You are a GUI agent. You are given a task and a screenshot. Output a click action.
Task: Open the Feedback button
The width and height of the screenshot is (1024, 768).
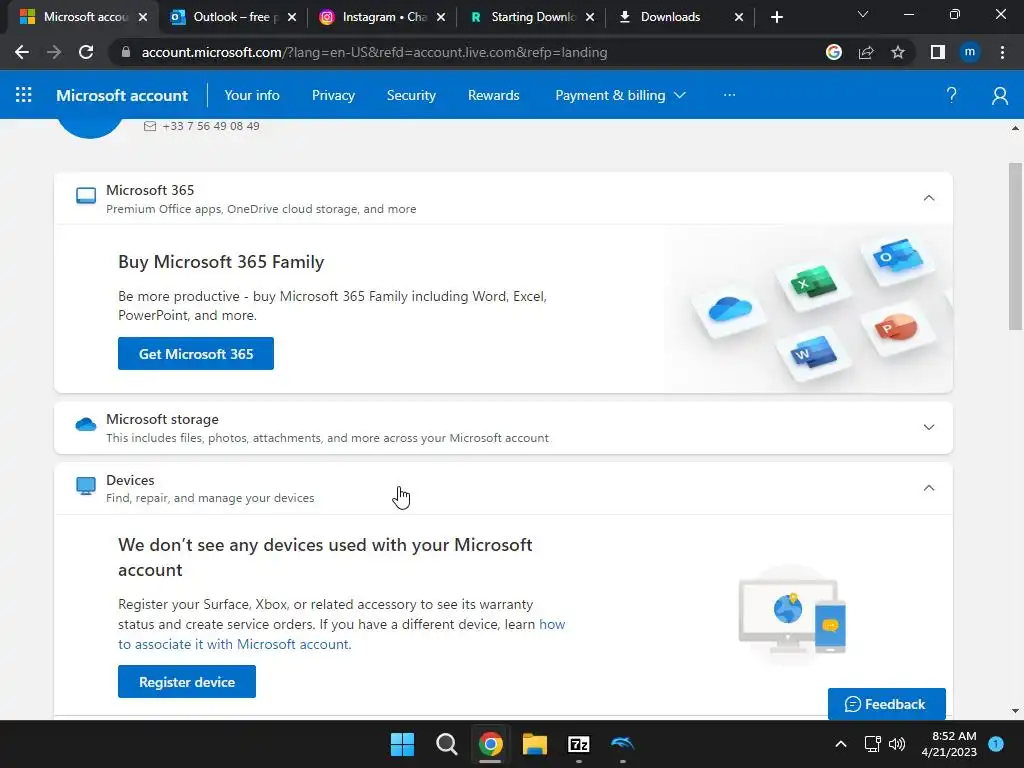coord(886,704)
